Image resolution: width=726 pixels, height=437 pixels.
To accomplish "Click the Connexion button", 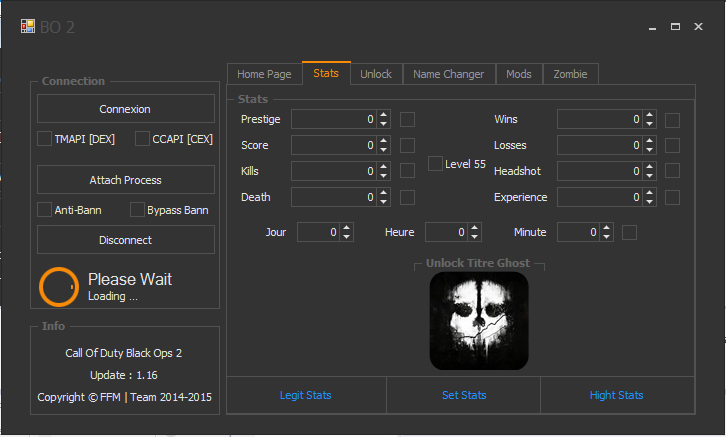I will point(125,109).
